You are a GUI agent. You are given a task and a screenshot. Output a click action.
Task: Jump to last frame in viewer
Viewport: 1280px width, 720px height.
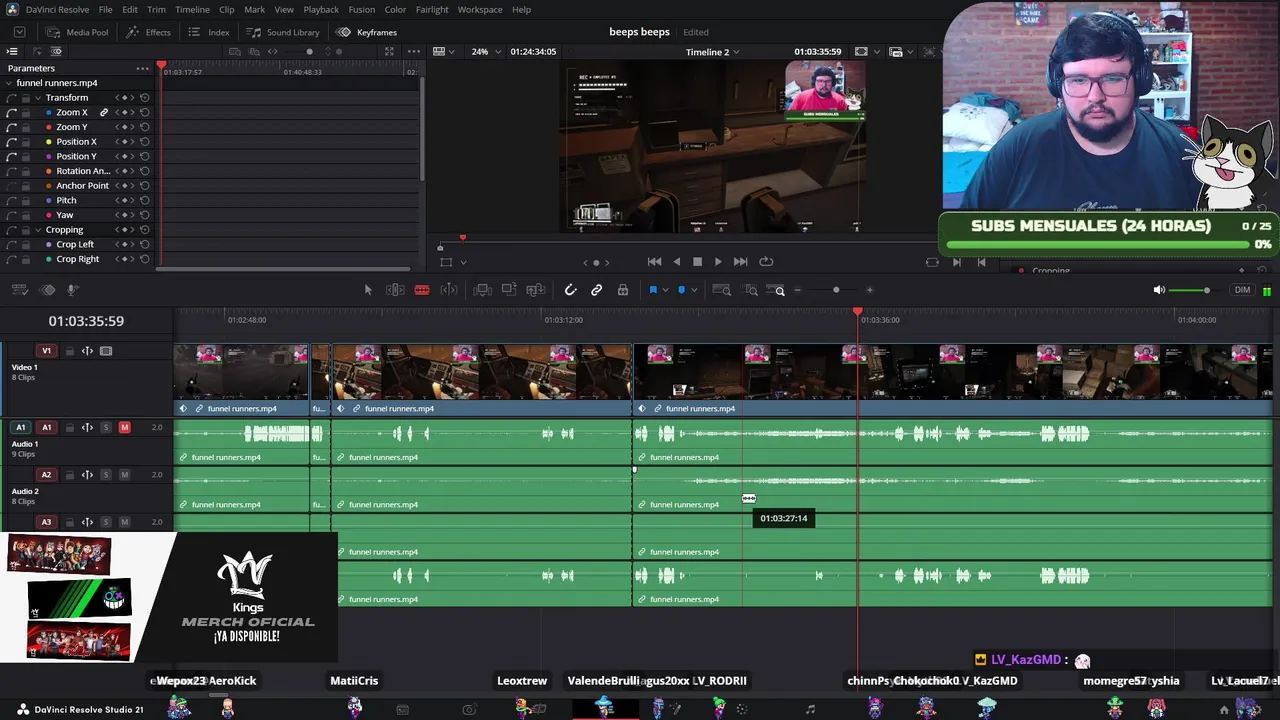click(740, 262)
